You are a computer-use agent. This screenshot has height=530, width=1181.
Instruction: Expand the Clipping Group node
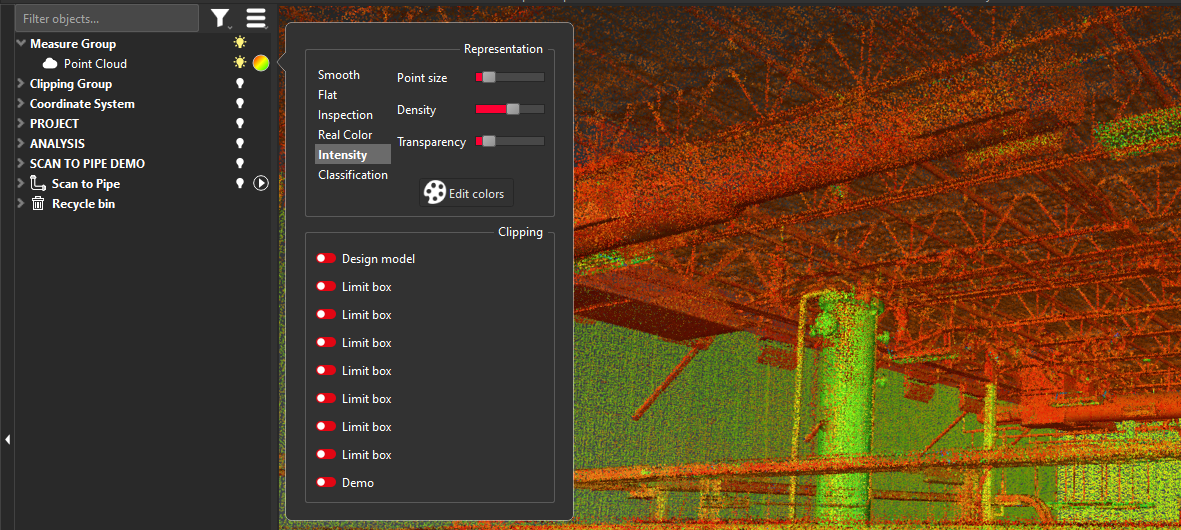pos(21,84)
